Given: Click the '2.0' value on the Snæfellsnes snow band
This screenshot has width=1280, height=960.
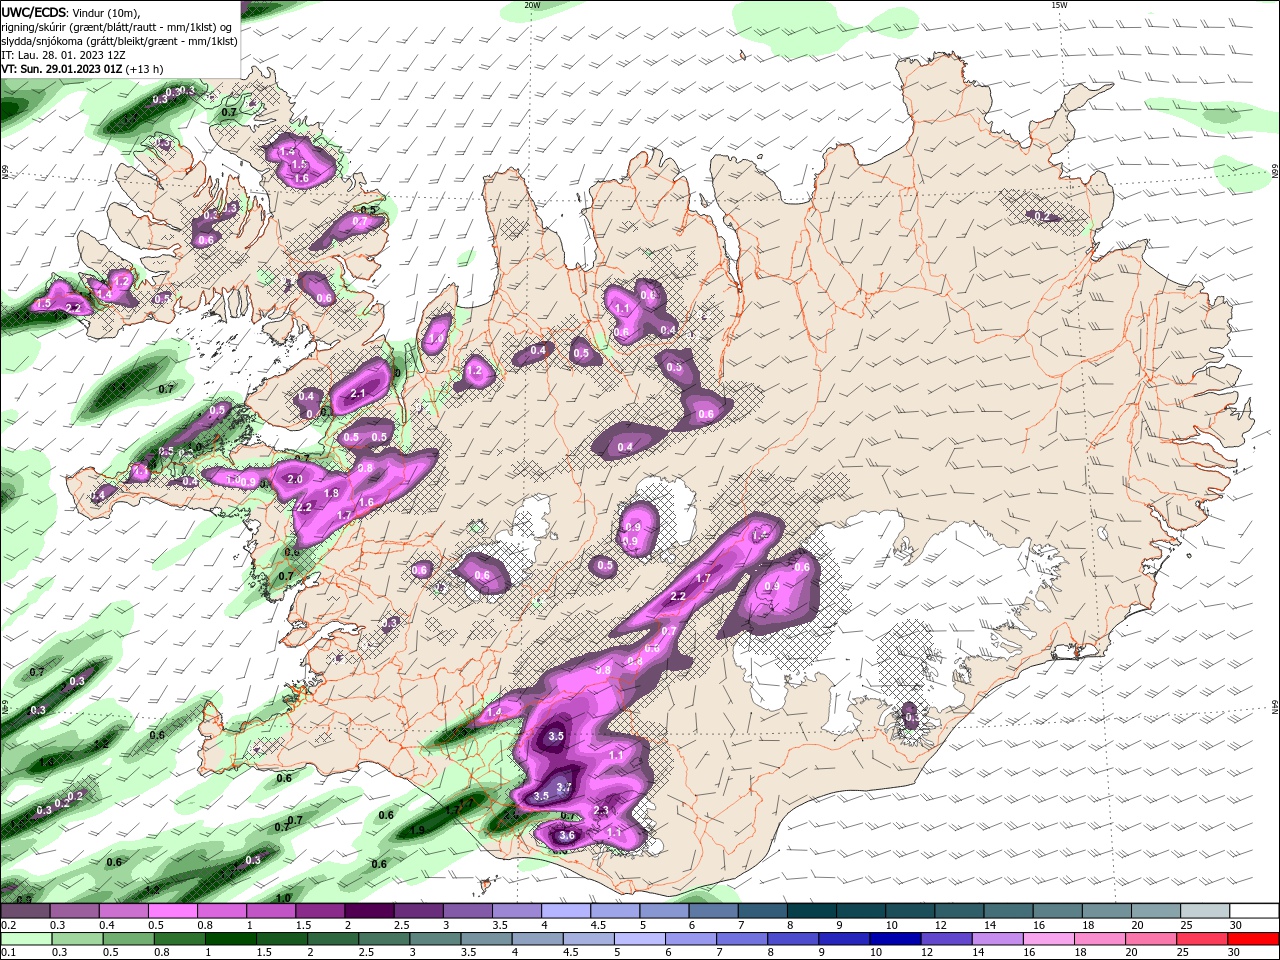Looking at the screenshot, I should (295, 480).
